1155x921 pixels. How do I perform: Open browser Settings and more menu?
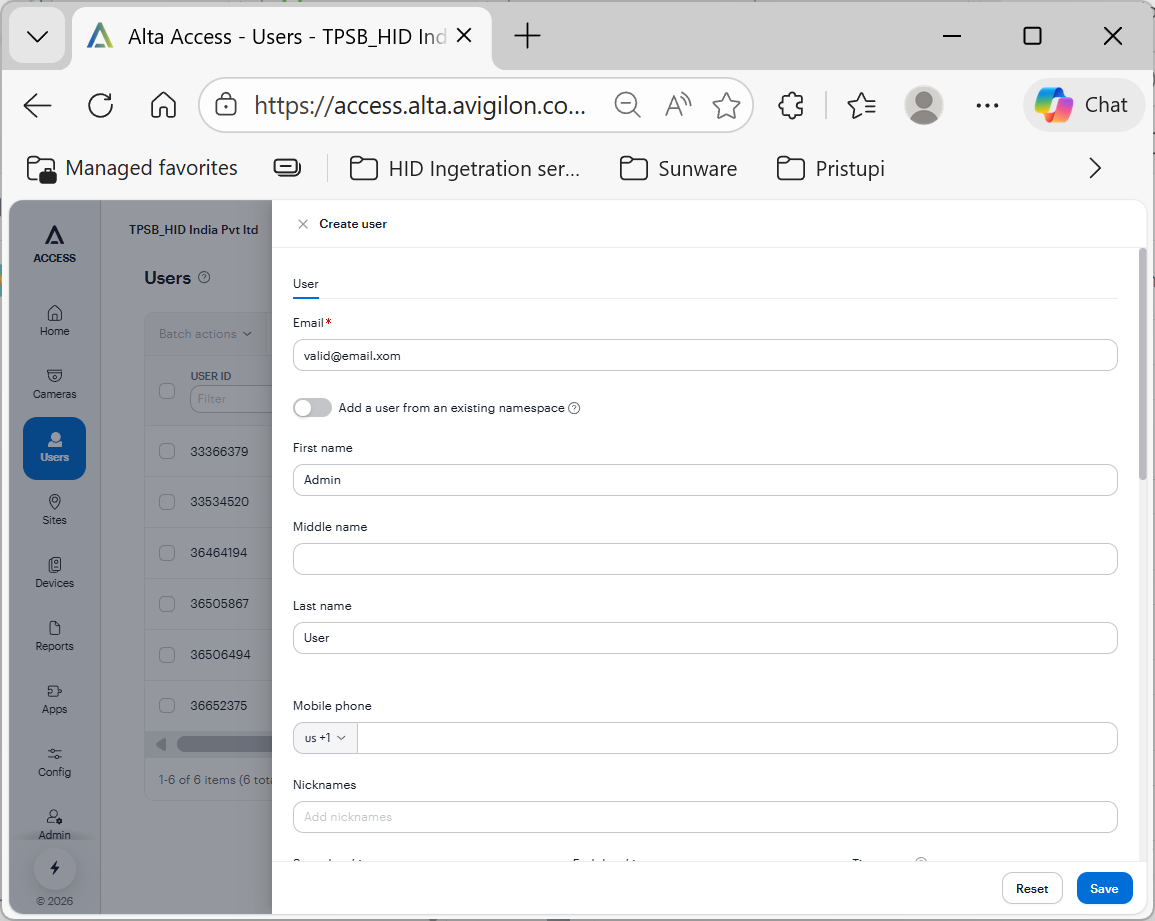point(987,105)
